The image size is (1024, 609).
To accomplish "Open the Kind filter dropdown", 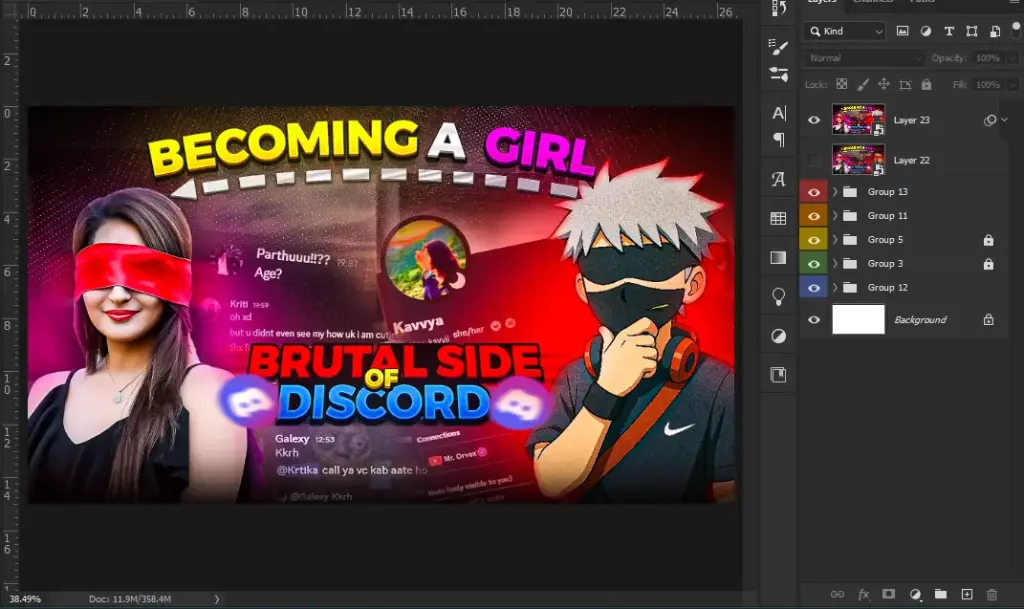I will pos(845,31).
